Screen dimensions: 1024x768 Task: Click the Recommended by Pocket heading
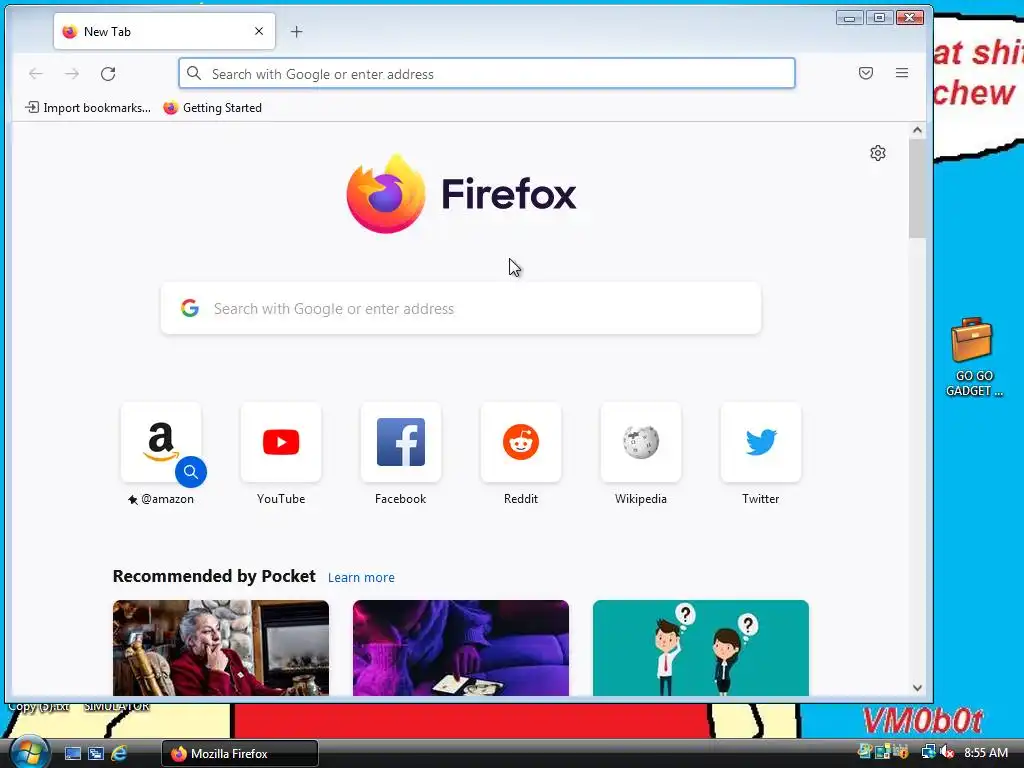[214, 576]
